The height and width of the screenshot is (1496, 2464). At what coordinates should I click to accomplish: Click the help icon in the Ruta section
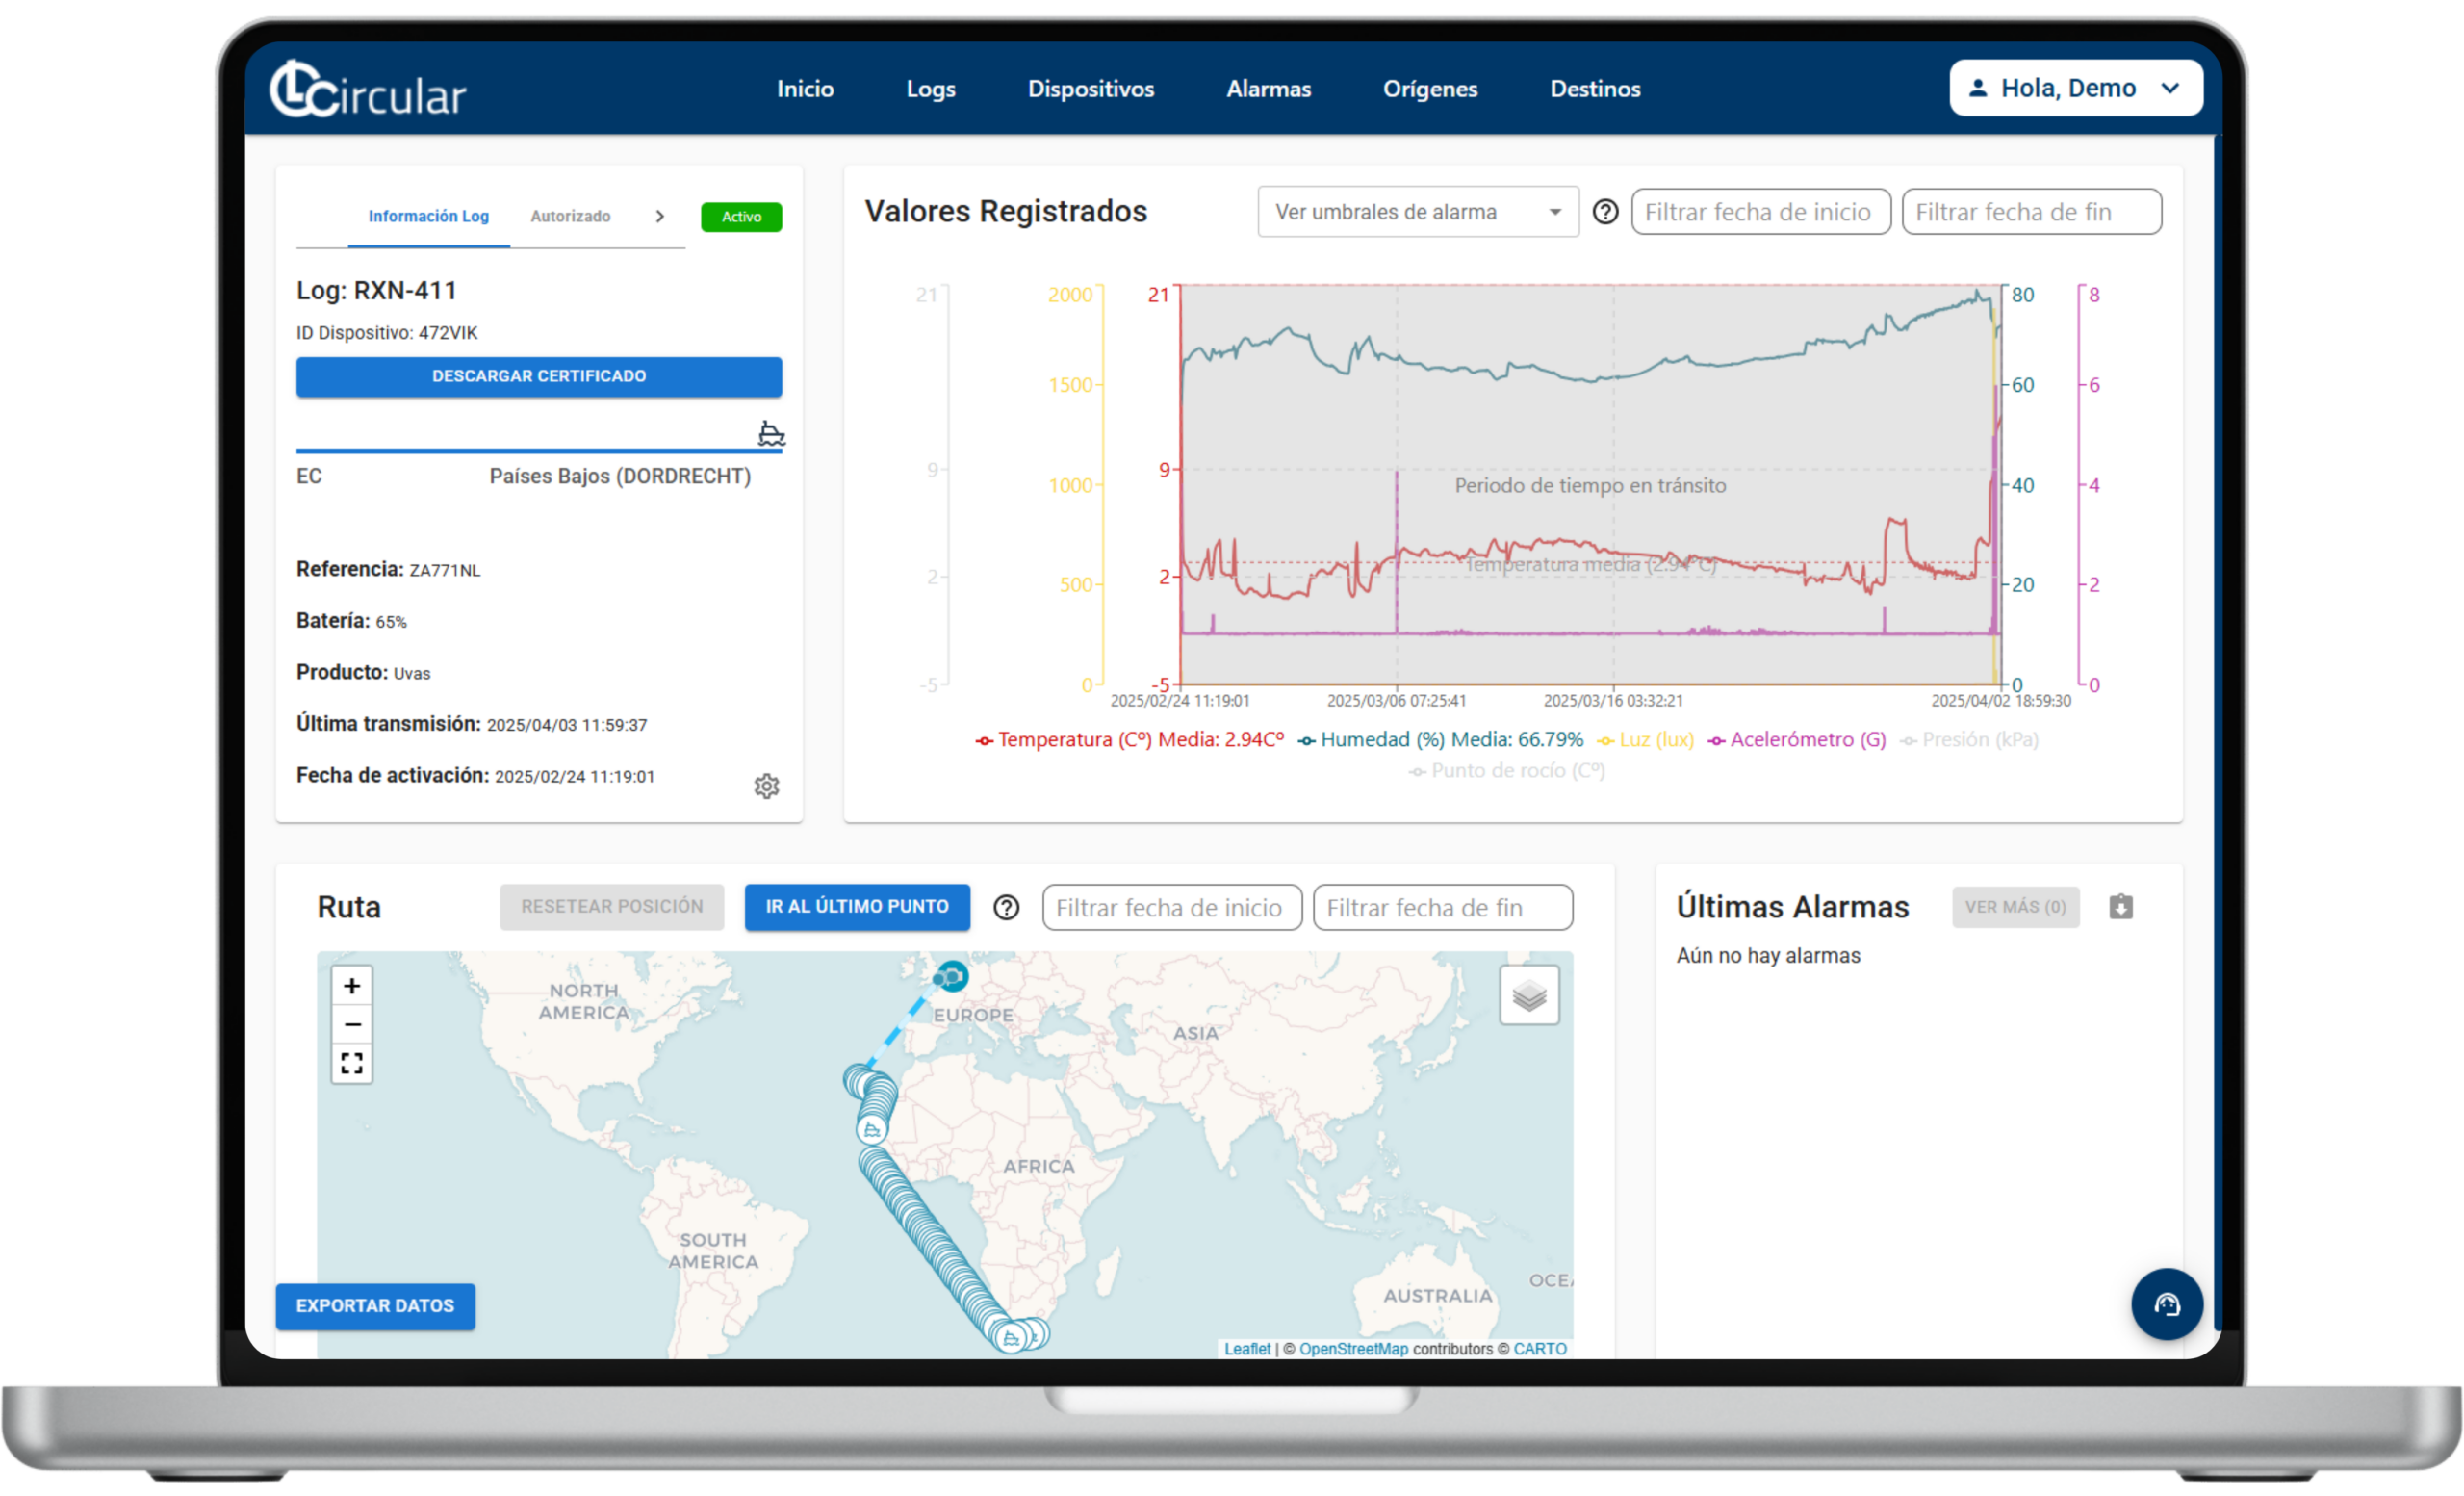pyautogui.click(x=1006, y=907)
